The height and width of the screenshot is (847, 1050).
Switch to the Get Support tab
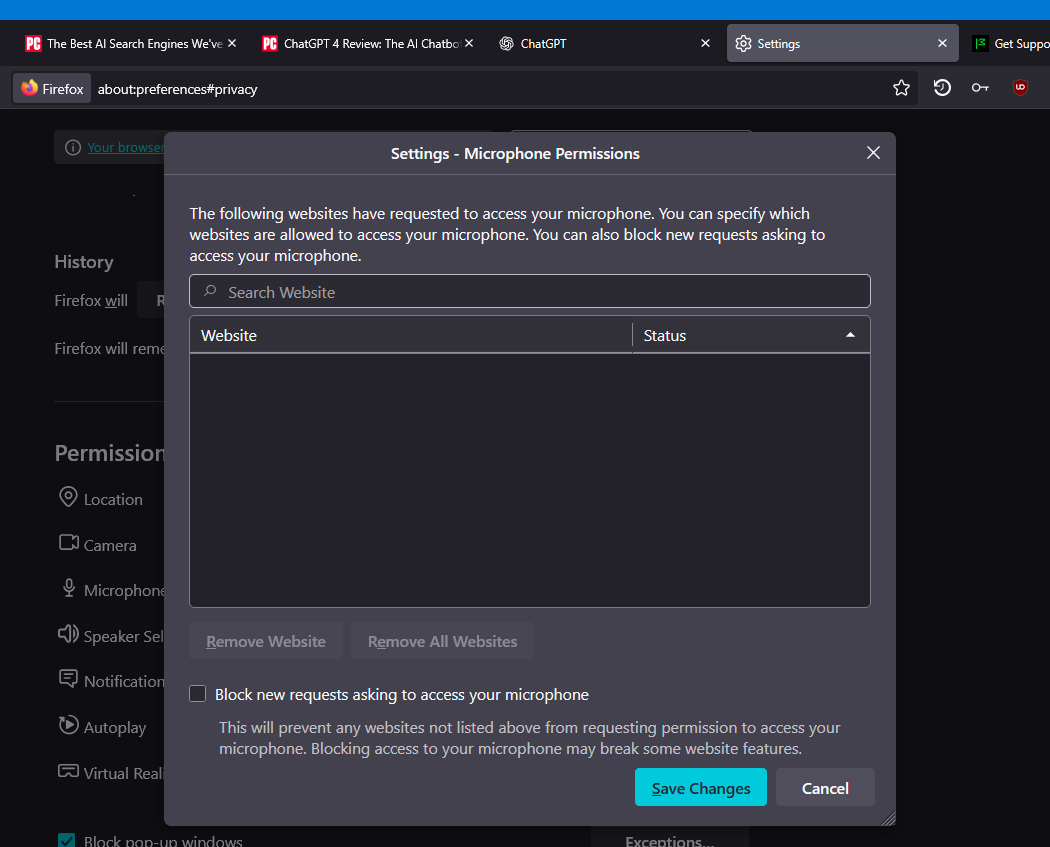[1010, 44]
